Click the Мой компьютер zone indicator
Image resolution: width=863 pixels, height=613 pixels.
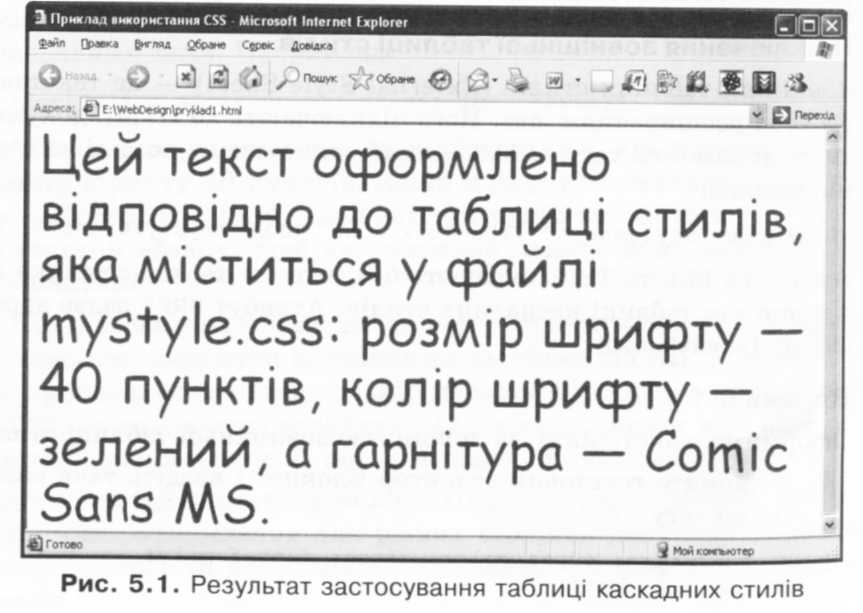pyautogui.click(x=706, y=550)
